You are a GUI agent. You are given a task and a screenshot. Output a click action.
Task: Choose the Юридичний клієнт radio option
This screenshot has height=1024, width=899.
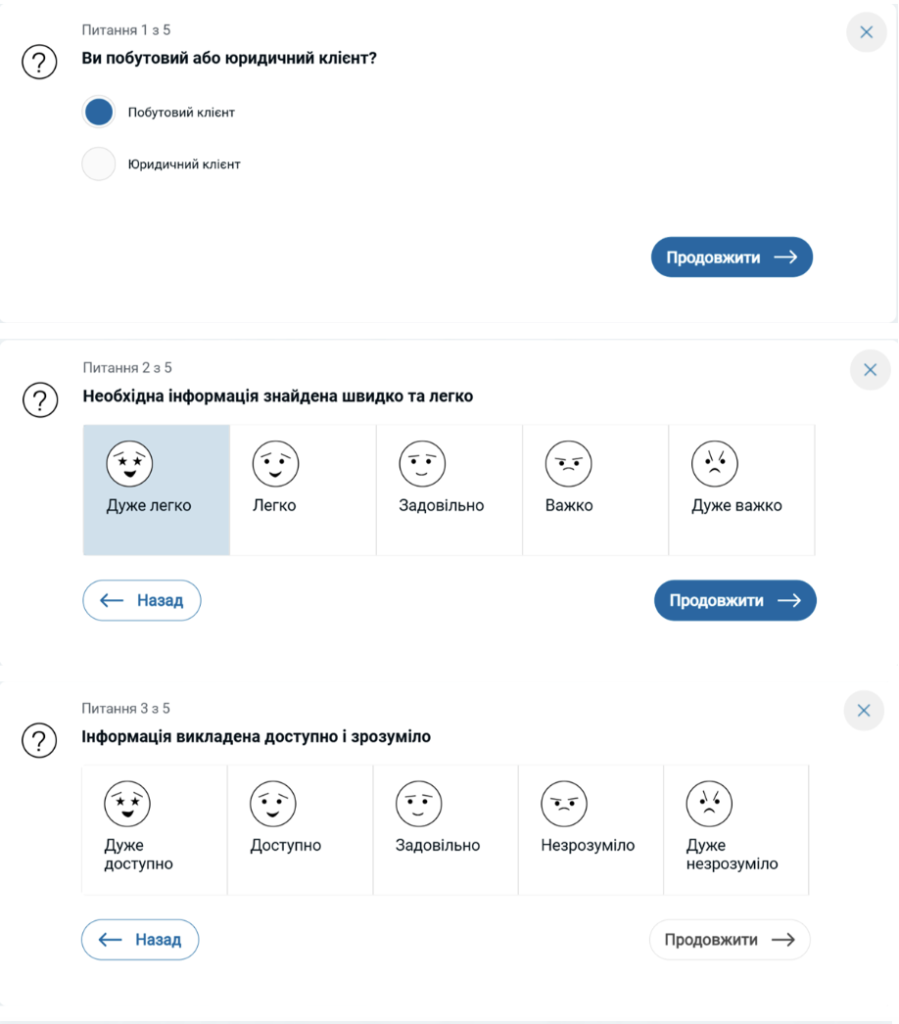99,164
